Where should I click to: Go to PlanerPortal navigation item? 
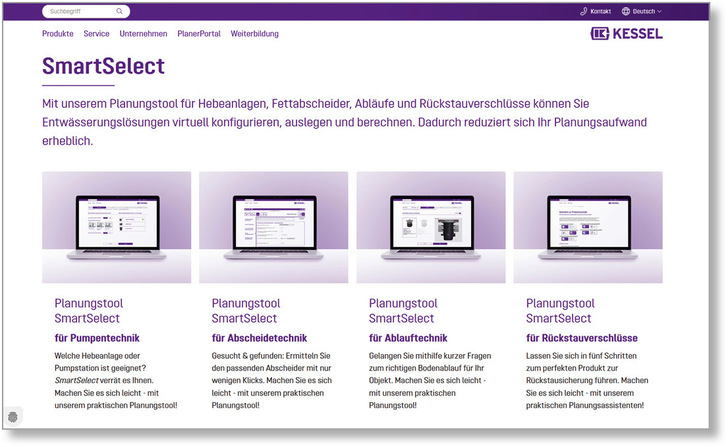pyautogui.click(x=200, y=34)
